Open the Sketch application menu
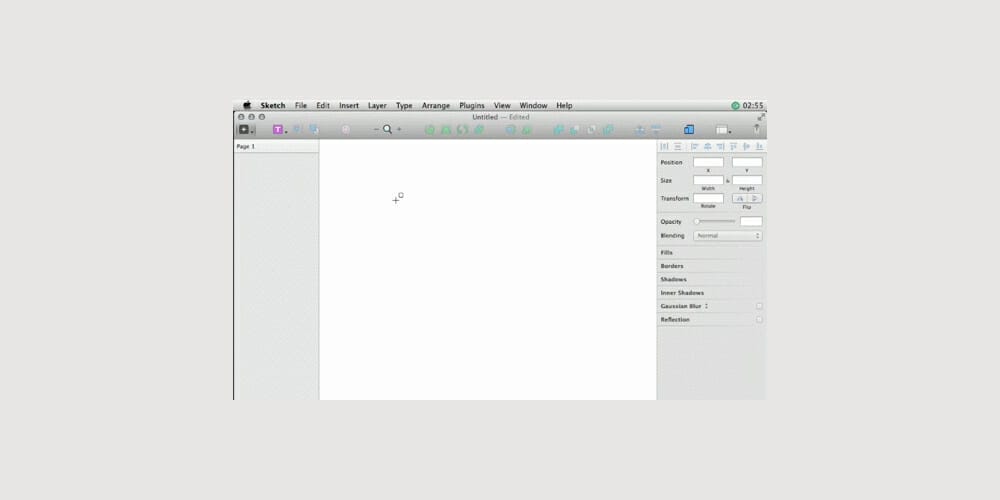The height and width of the screenshot is (500, 1000). pyautogui.click(x=273, y=106)
